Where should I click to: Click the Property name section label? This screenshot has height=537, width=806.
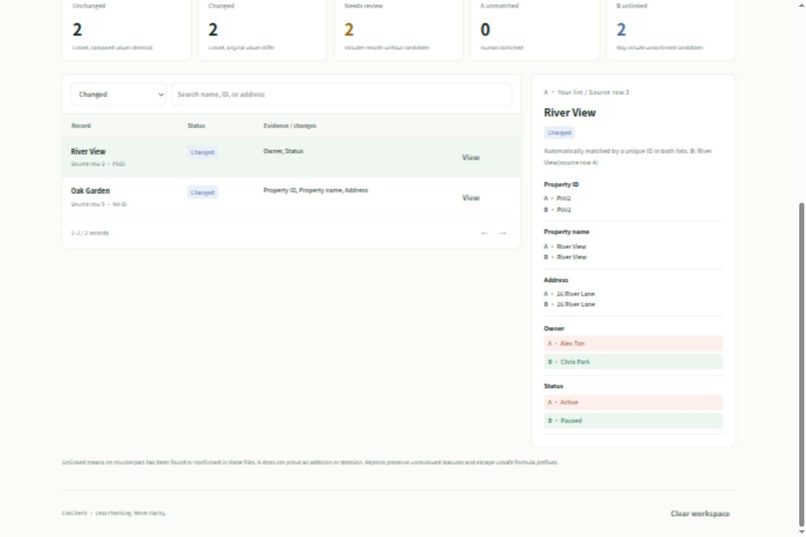(566, 232)
